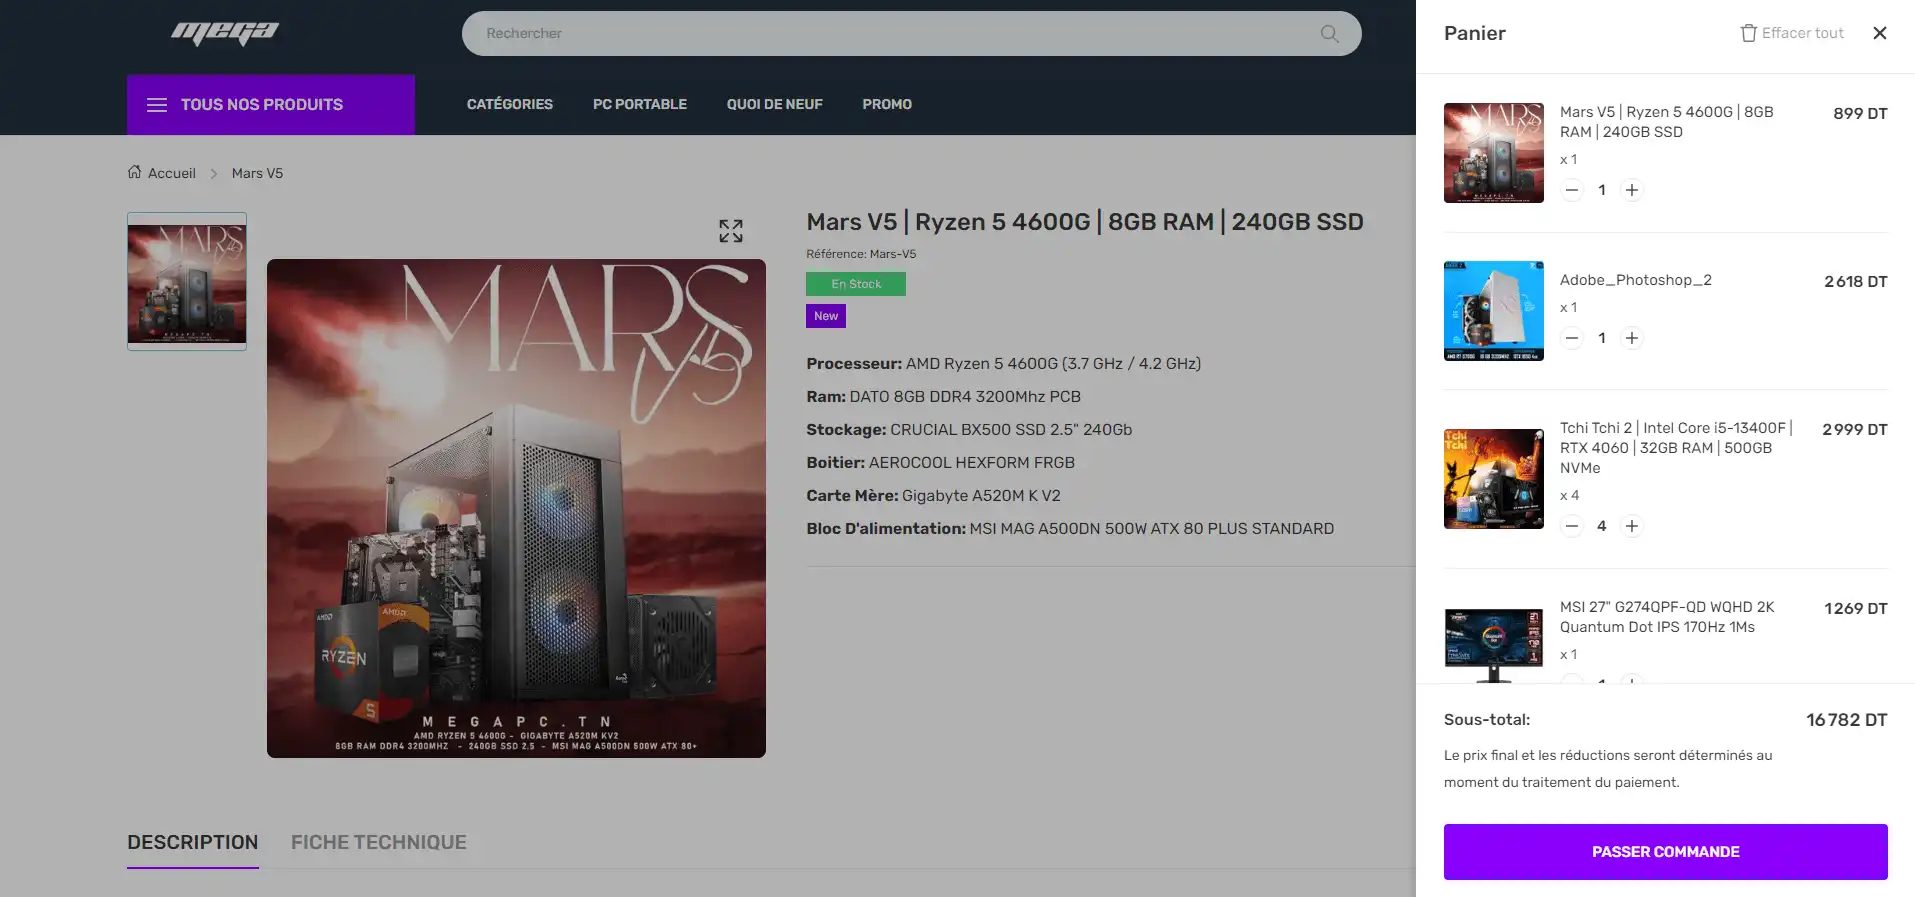Increase Mars V5 quantity with plus
Screen dimensions: 1915x897
pyautogui.click(x=1632, y=190)
